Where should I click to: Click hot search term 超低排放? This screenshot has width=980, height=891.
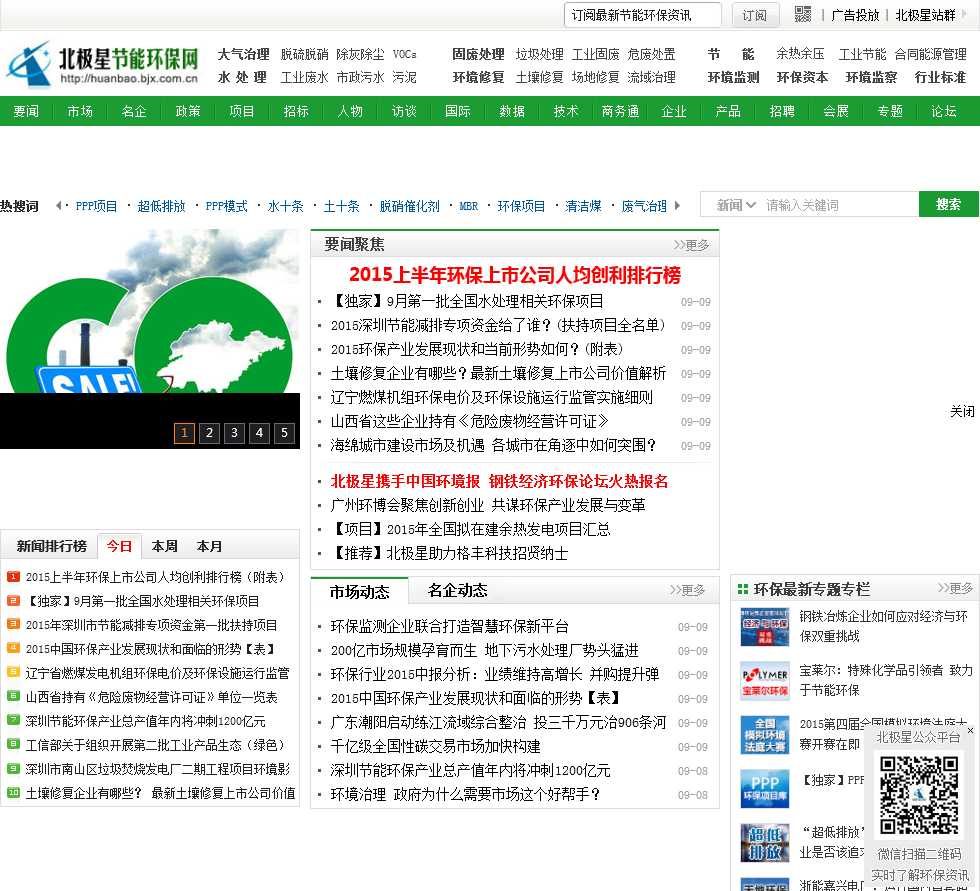161,206
